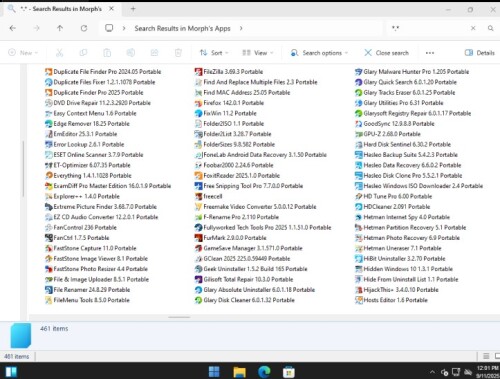Click the FileZilla 3.69.3 Portable icon
This screenshot has width=500, height=379.
(x=198, y=72)
